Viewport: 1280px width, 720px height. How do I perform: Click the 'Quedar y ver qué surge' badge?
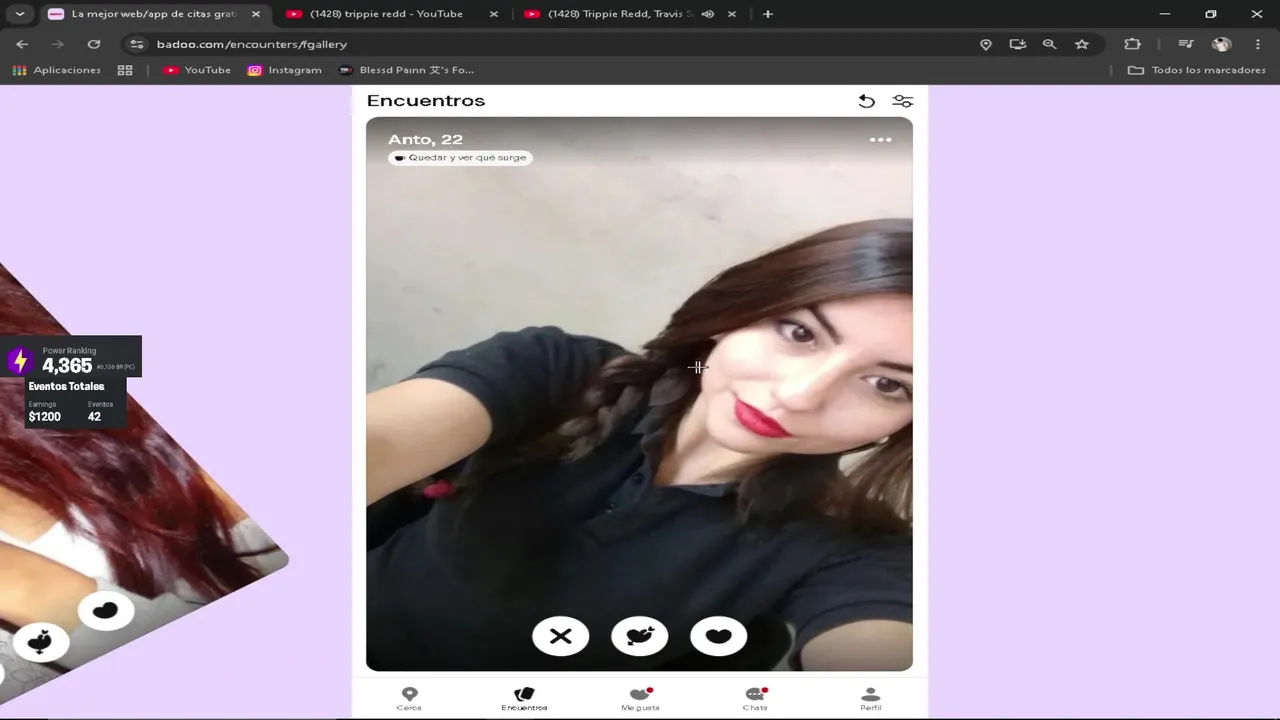coord(460,158)
